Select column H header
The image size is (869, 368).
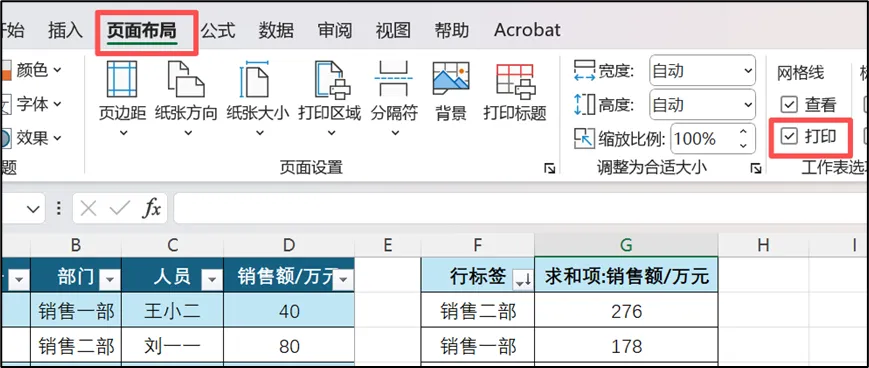point(763,244)
